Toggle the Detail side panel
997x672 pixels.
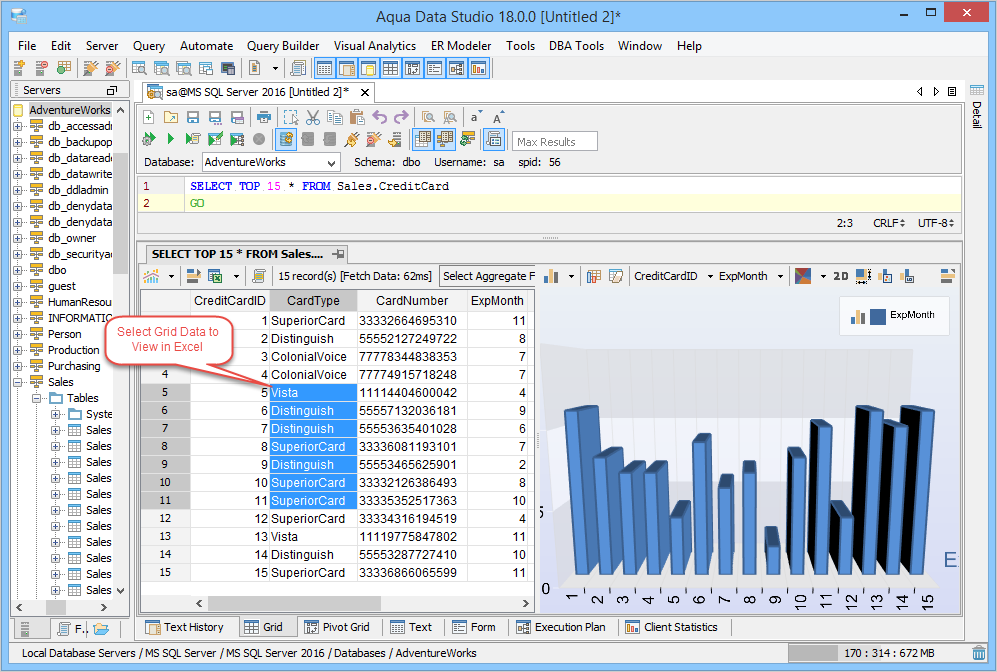point(977,114)
